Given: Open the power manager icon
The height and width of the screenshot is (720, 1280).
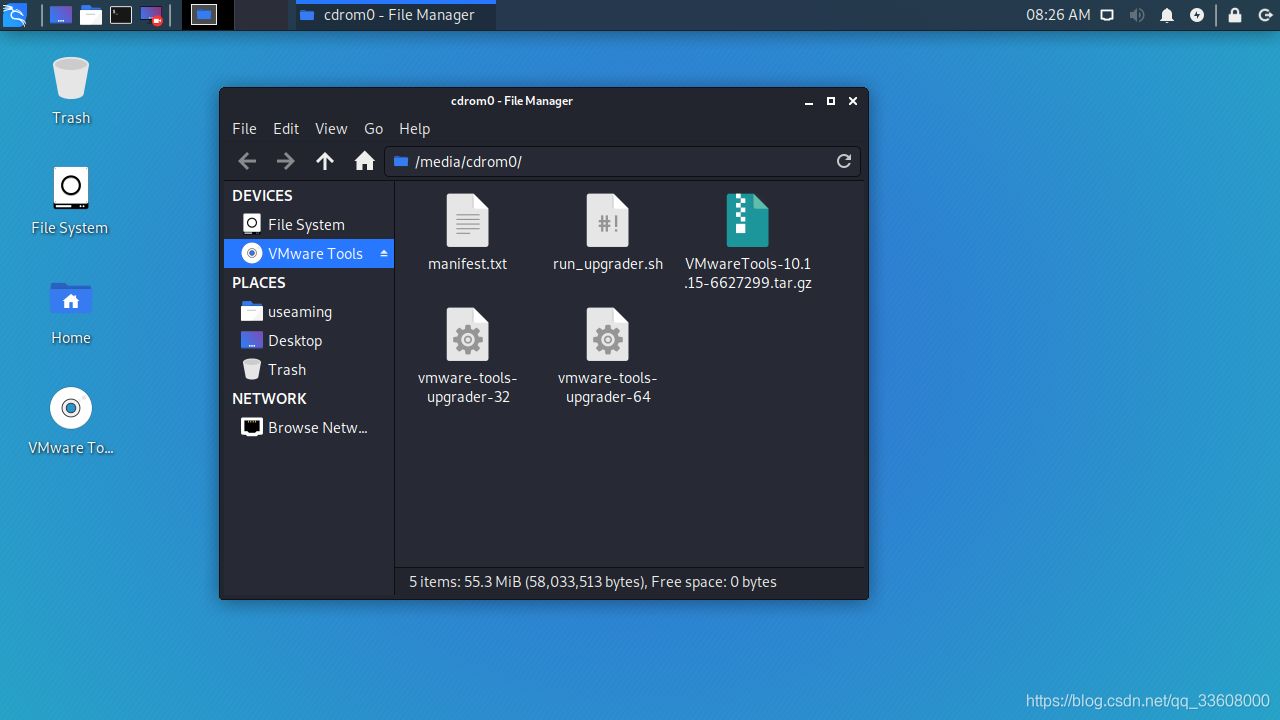Looking at the screenshot, I should pos(1197,15).
